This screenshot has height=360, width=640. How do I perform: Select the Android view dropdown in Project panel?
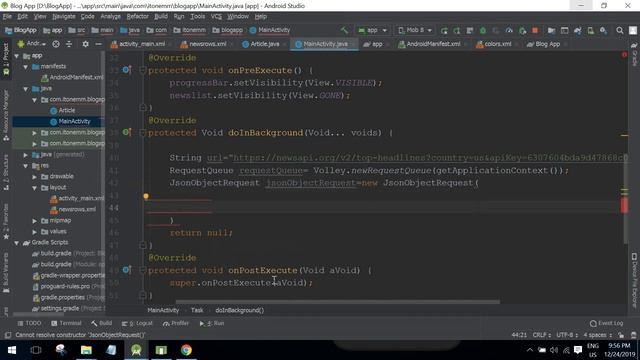(x=32, y=44)
